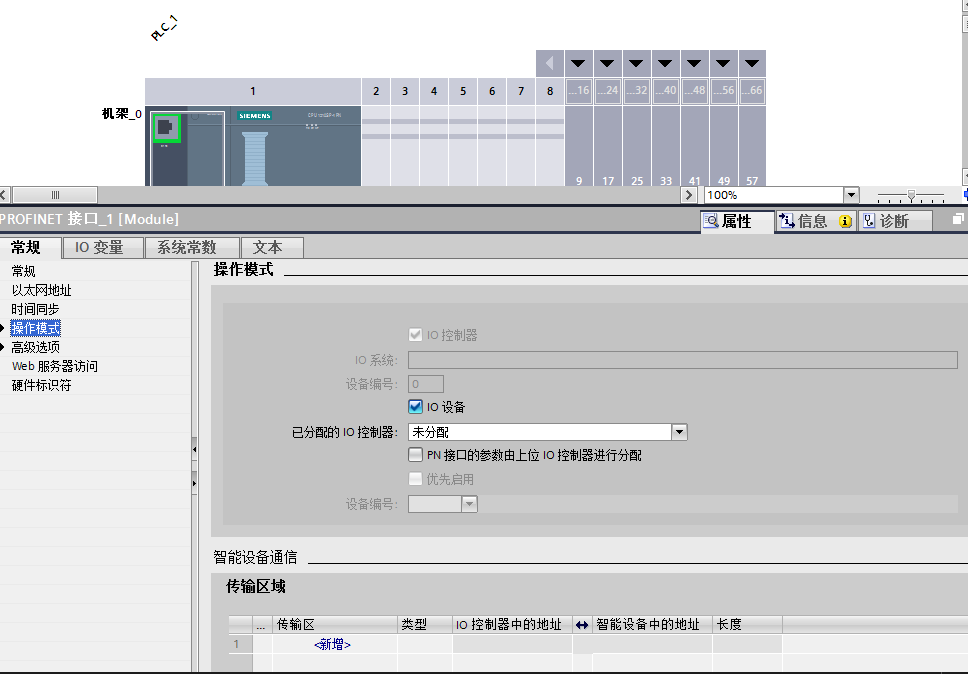Image resolution: width=968 pixels, height=674 pixels.
Task: Expand navigation pane with right splitter arrow
Action: pyautogui.click(x=194, y=483)
